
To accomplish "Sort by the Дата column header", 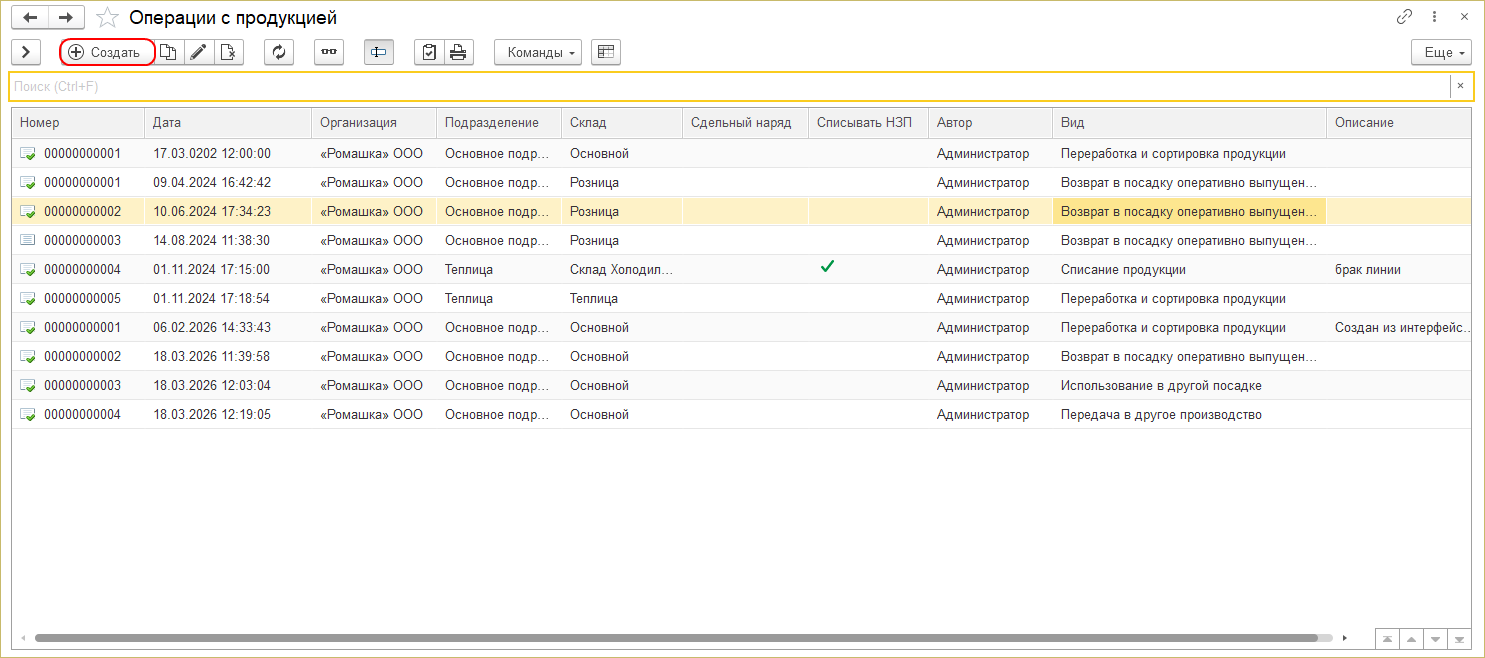I will (x=228, y=123).
